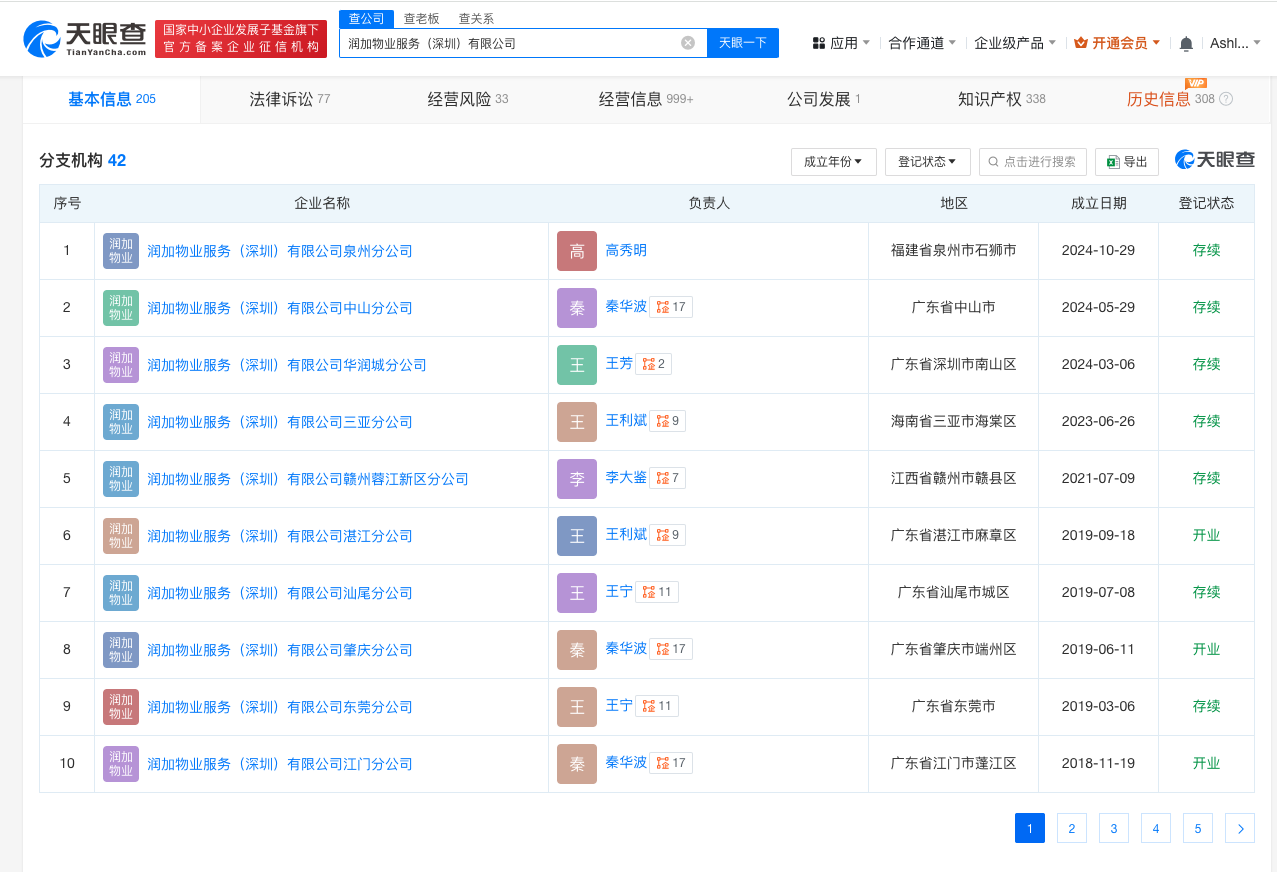Screen dimensions: 1277x872
Task: Click relation badge 17 in 中山分公司 row
Action: [671, 307]
